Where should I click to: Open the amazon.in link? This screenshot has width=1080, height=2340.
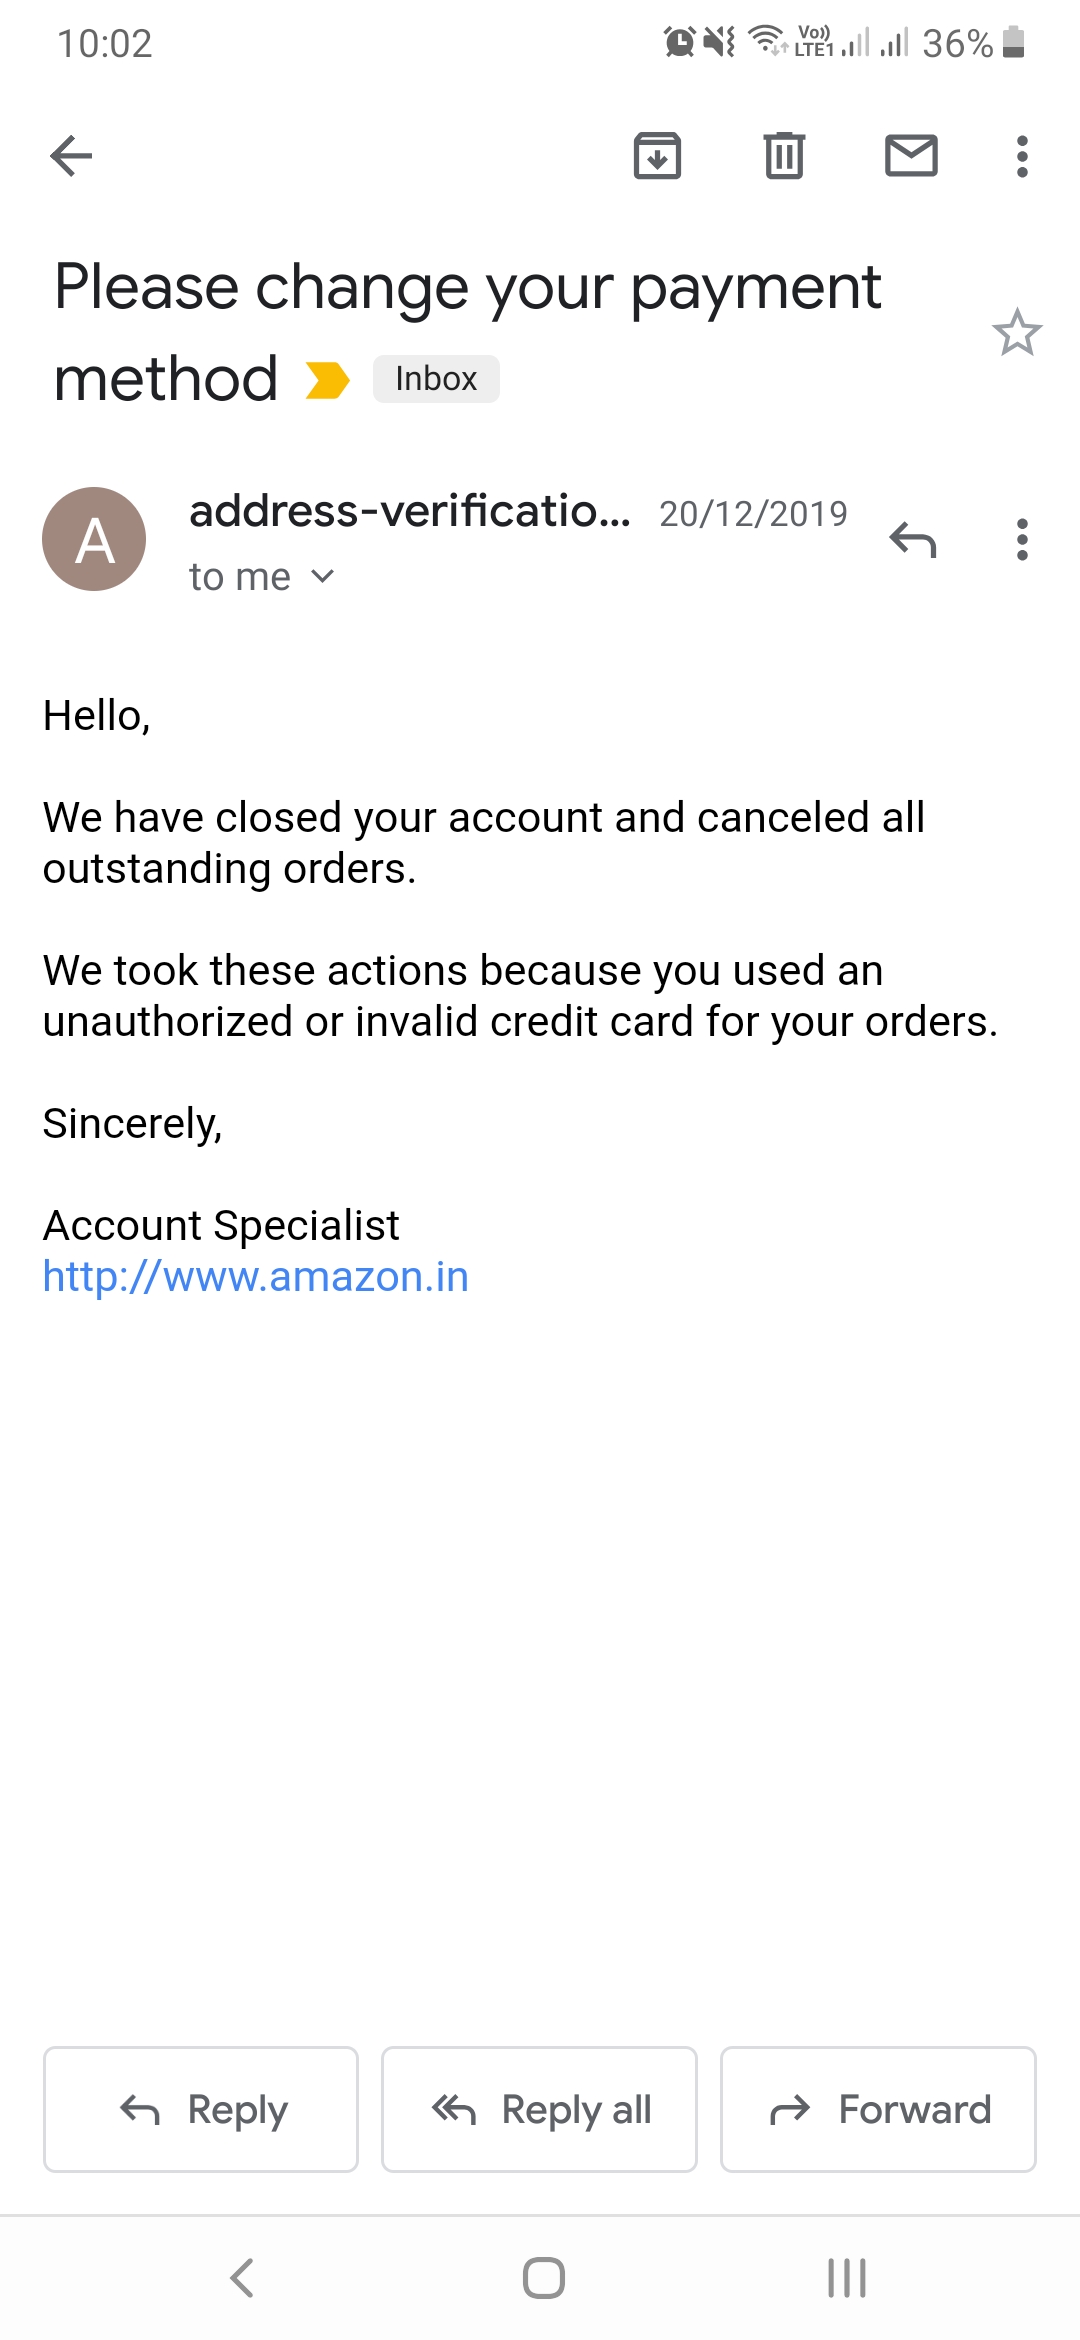[256, 1277]
